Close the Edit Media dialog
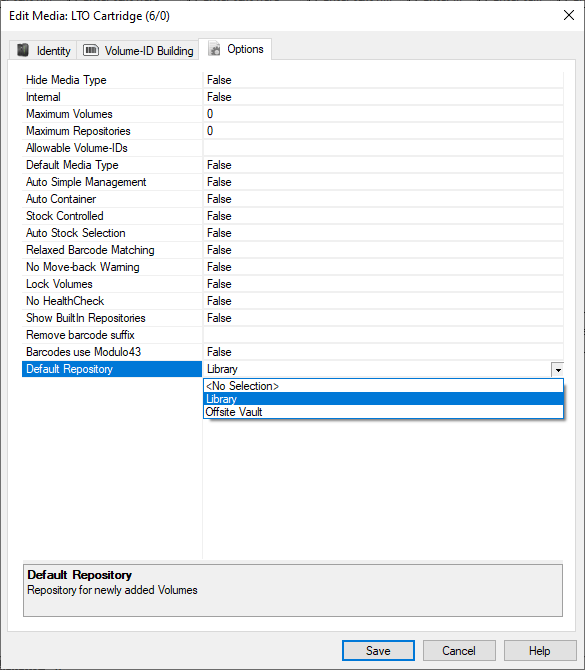Viewport: 585px width, 670px height. point(569,15)
